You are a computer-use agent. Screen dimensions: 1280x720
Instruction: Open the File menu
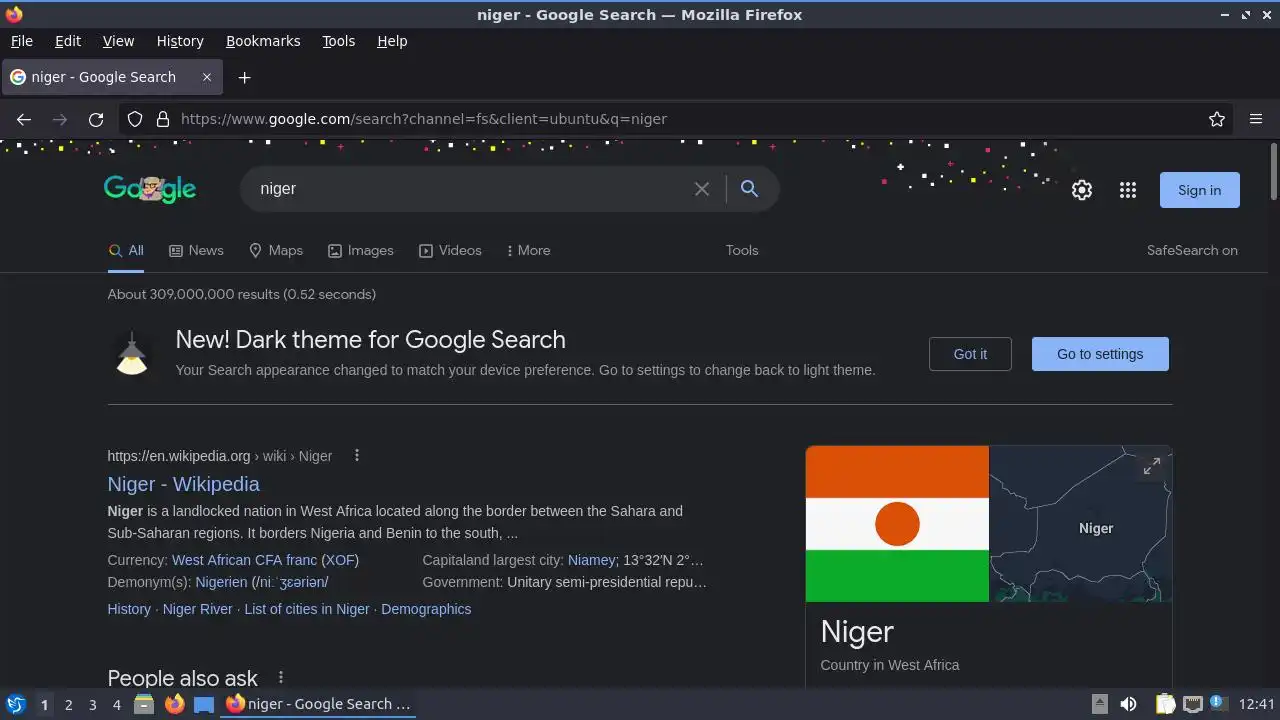[22, 41]
